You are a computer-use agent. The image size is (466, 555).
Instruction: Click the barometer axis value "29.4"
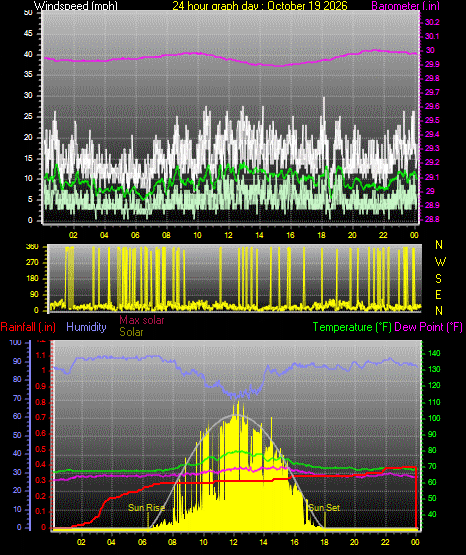[432, 134]
